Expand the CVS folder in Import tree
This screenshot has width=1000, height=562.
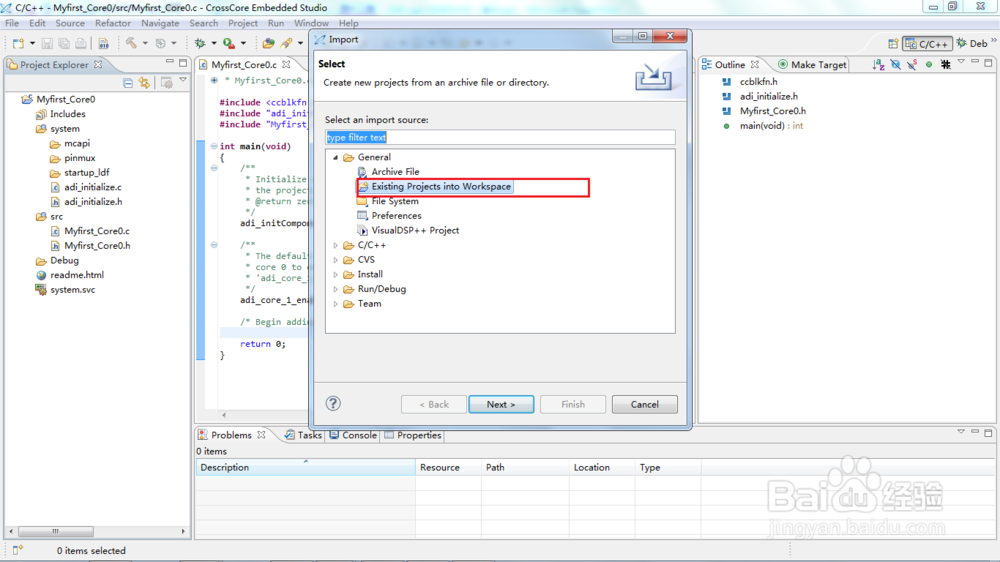335,260
